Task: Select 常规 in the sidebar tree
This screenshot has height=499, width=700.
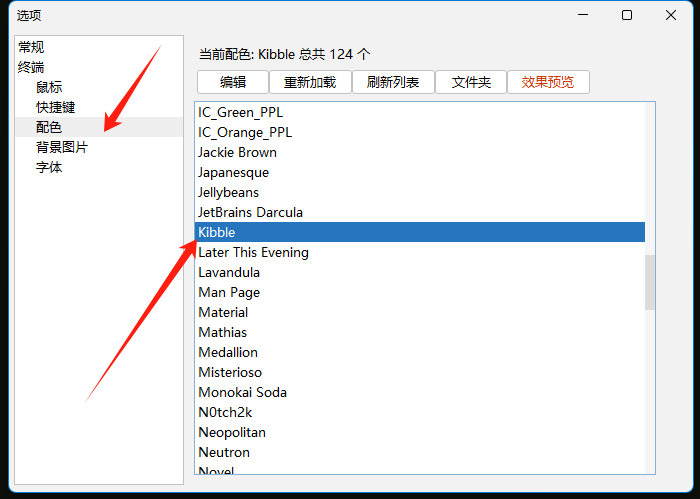Action: pos(31,47)
